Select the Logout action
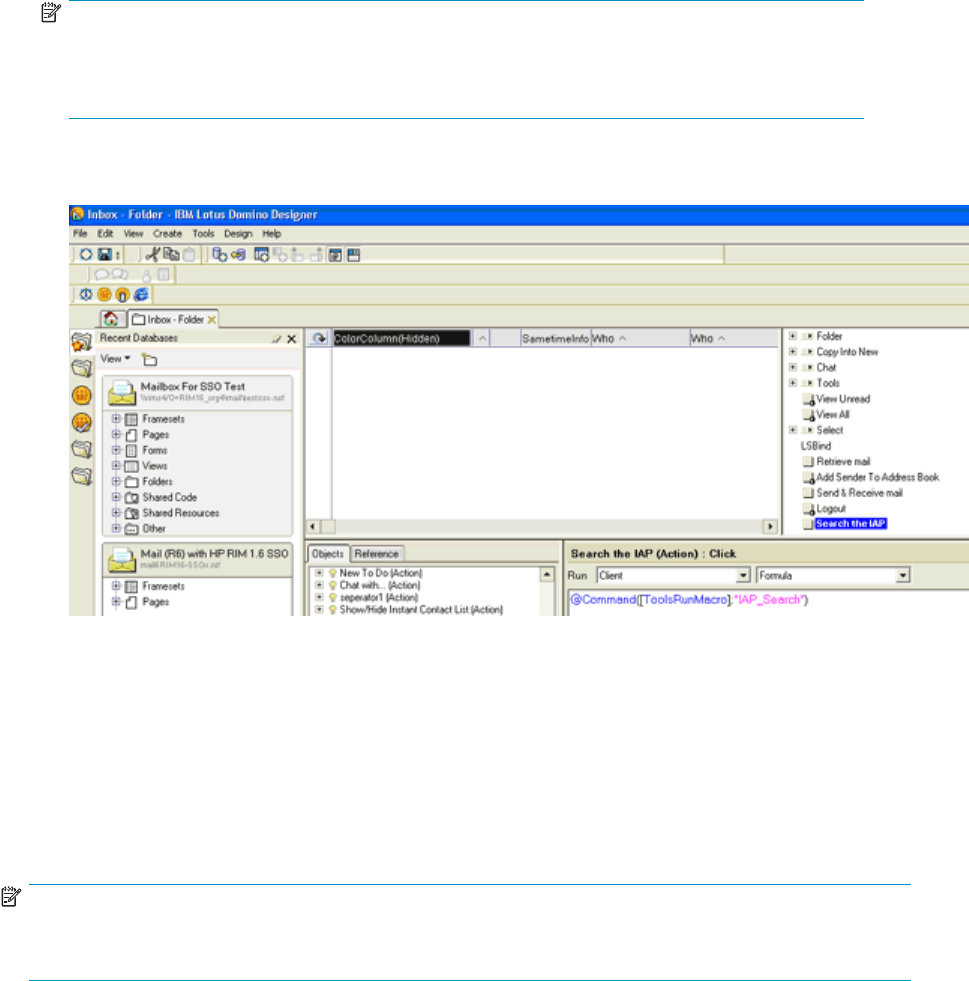This screenshot has width=969, height=981. (831, 509)
